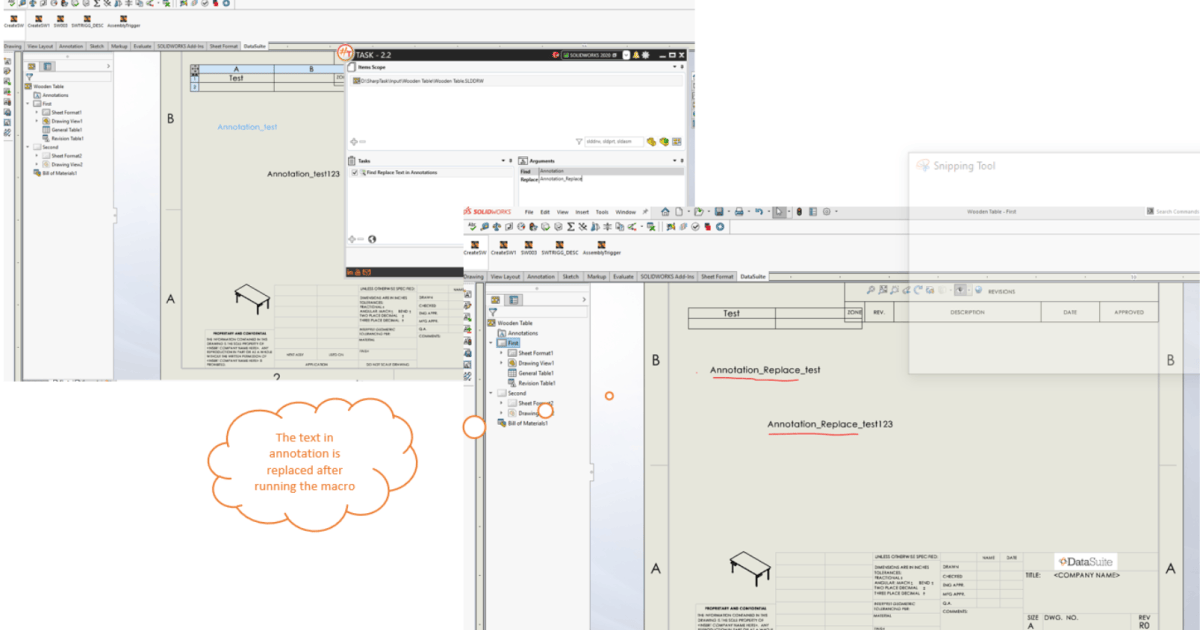
Task: Open SOLIDWORKS 2020 version dropdown in TASK dialog
Action: click(626, 55)
